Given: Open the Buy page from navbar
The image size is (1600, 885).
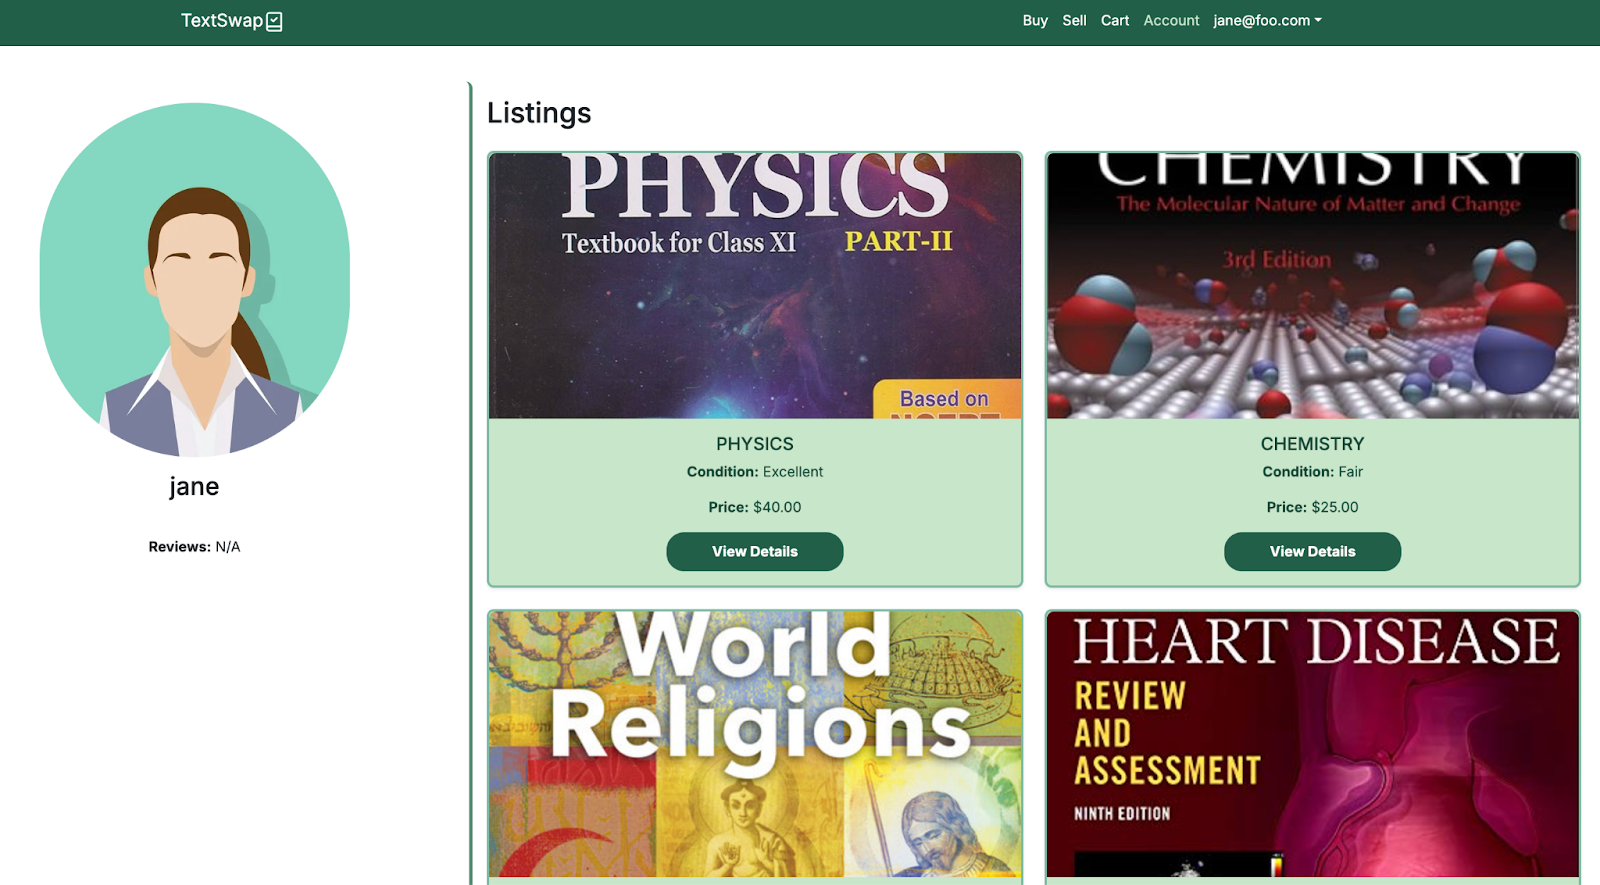Looking at the screenshot, I should (1035, 20).
